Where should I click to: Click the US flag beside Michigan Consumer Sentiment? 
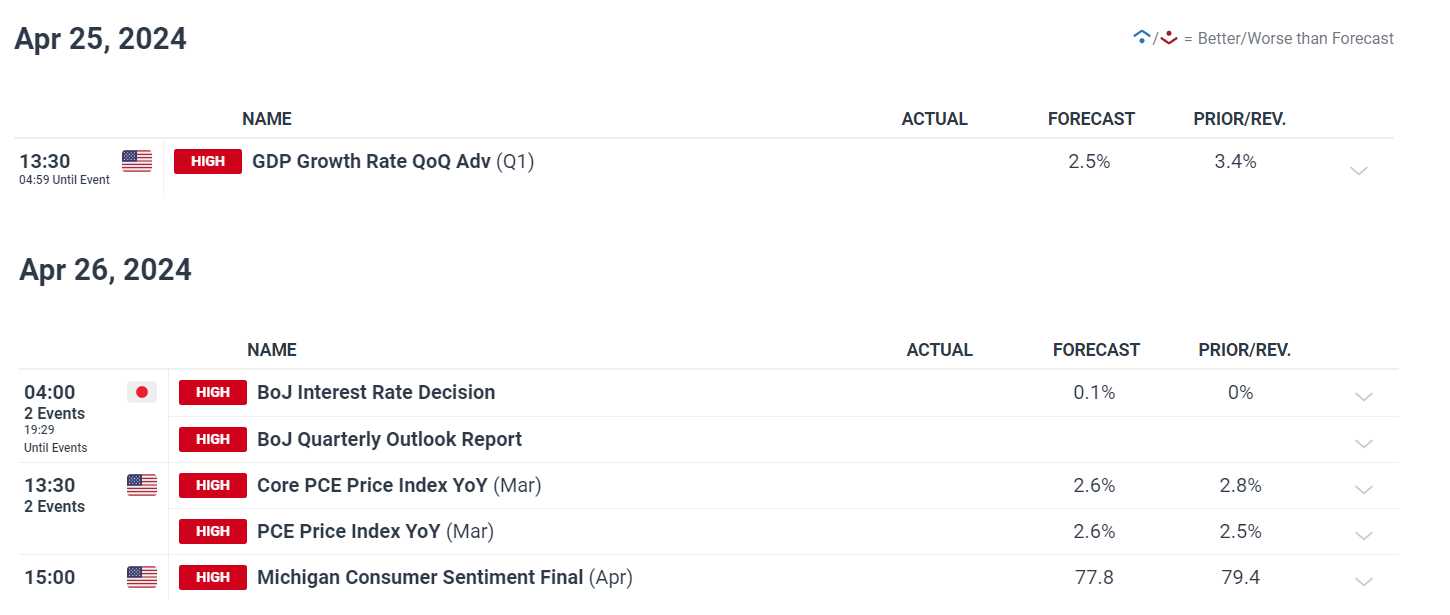(x=142, y=577)
